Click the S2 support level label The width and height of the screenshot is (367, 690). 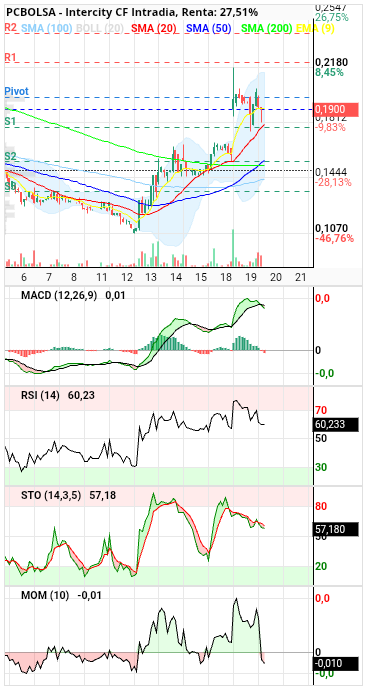[10, 156]
